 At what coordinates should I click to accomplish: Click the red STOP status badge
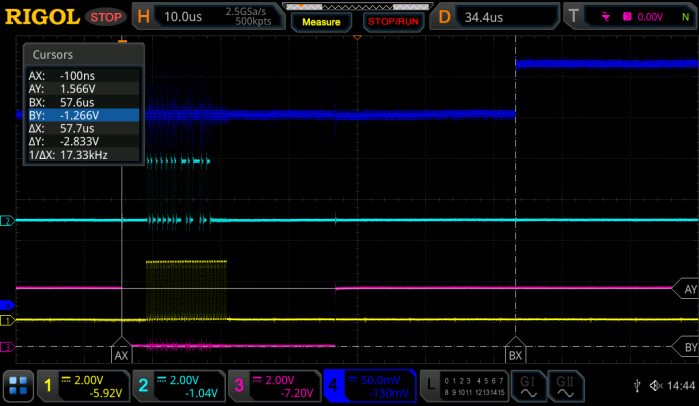pos(106,17)
